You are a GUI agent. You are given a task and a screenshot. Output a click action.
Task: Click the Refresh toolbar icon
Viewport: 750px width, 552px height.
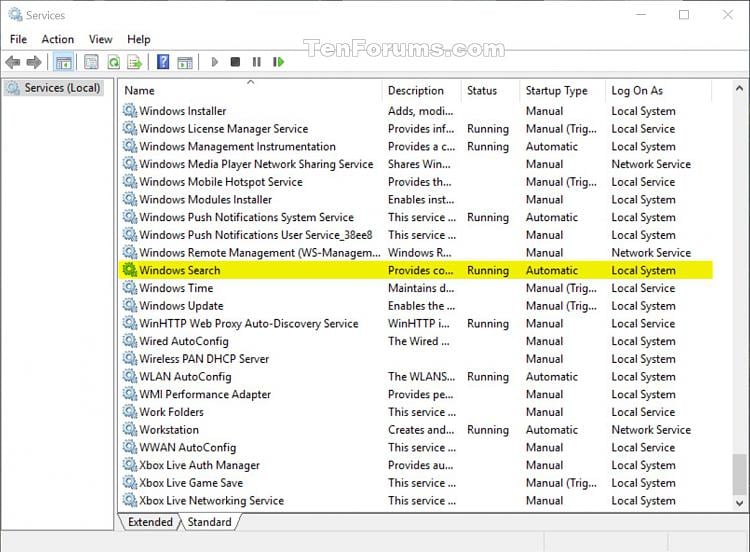tap(113, 62)
